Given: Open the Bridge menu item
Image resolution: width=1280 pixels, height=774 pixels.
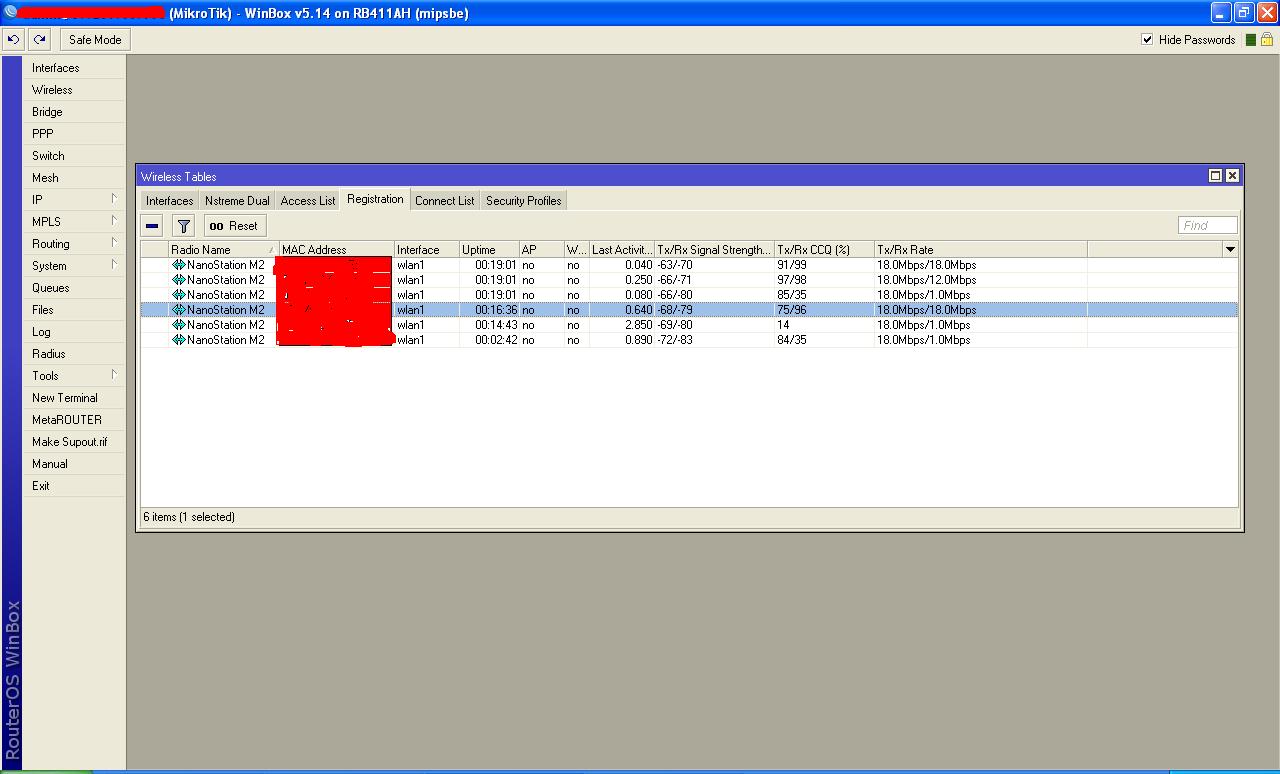Looking at the screenshot, I should click(75, 112).
